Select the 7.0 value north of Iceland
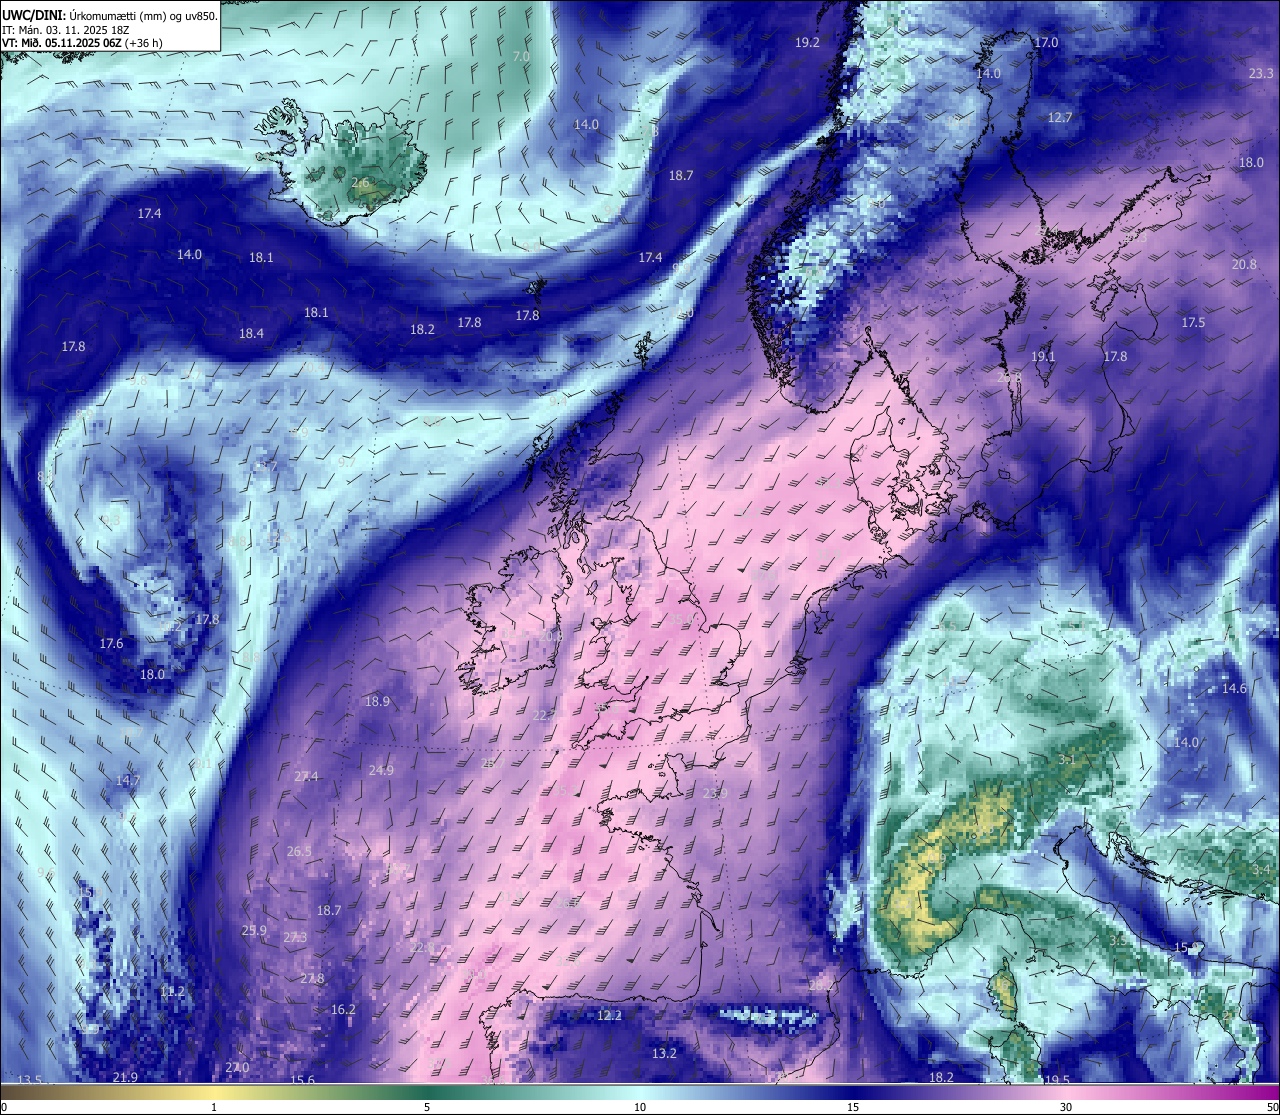This screenshot has width=1280, height=1115. [521, 57]
